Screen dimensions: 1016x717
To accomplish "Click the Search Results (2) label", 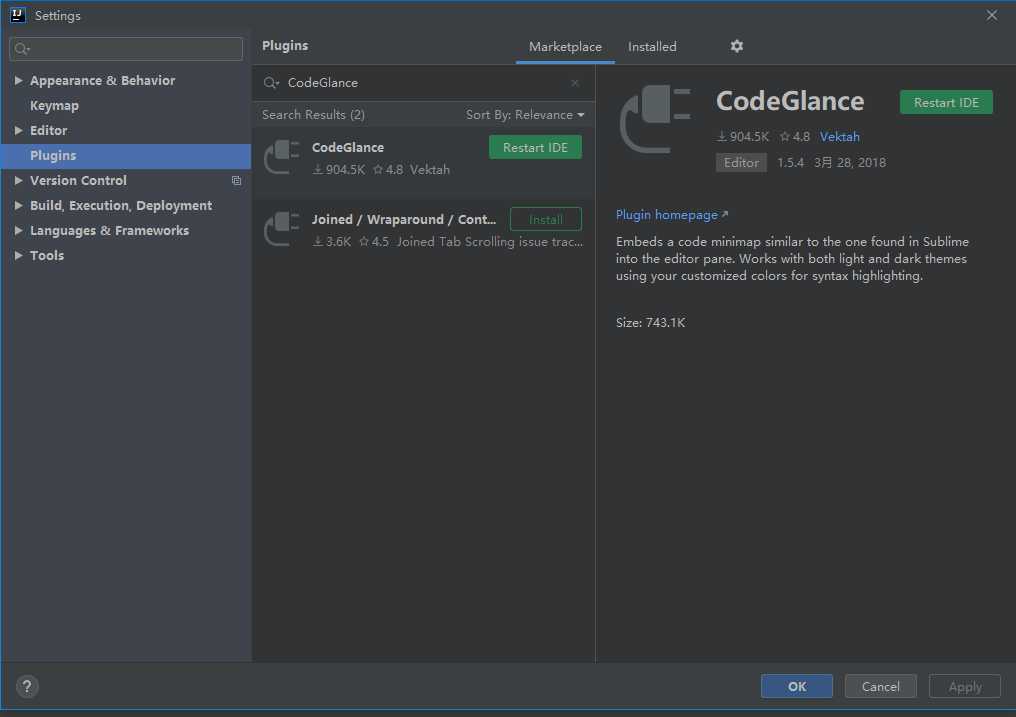I will 313,115.
